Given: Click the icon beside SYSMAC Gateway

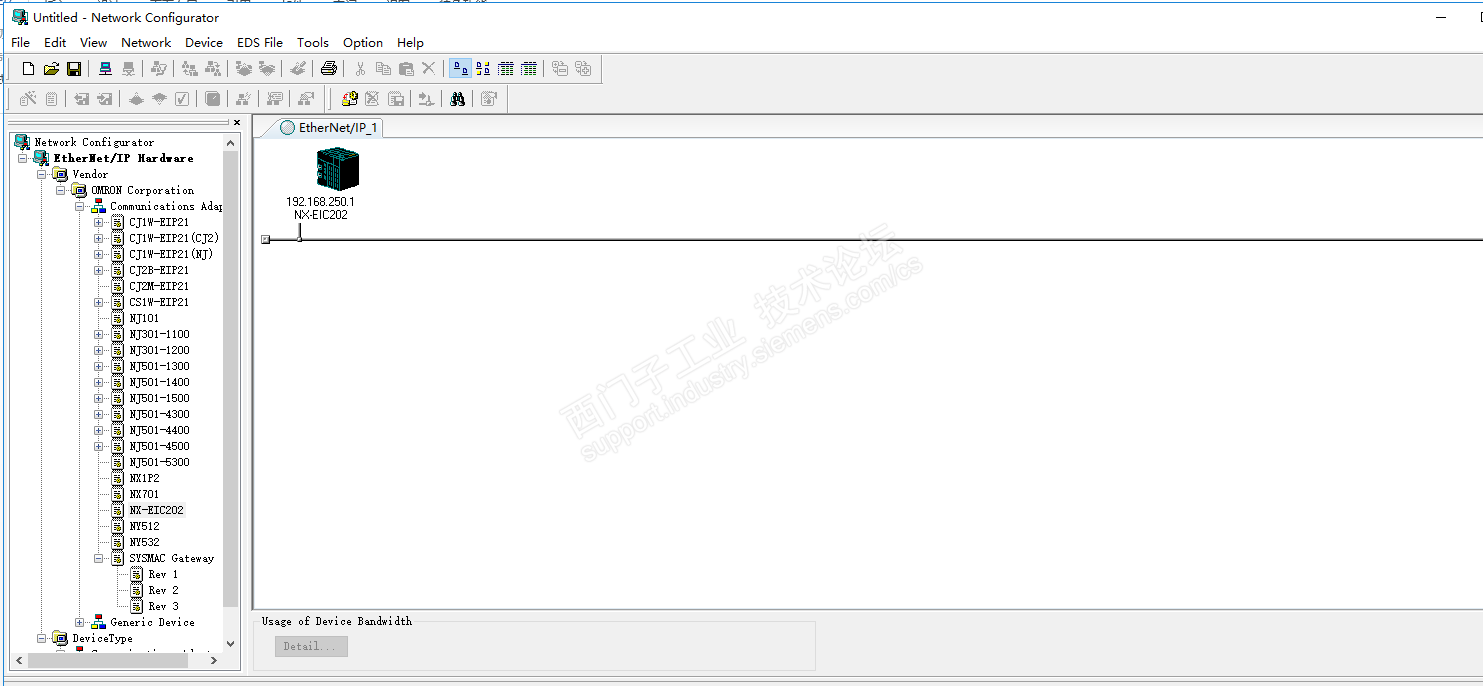Looking at the screenshot, I should tap(118, 558).
